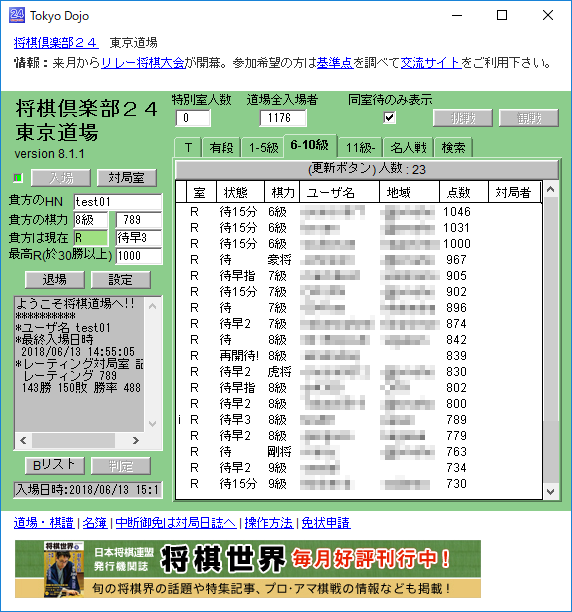Click the user list scroll up arrow
The height and width of the screenshot is (612, 572).
click(551, 190)
